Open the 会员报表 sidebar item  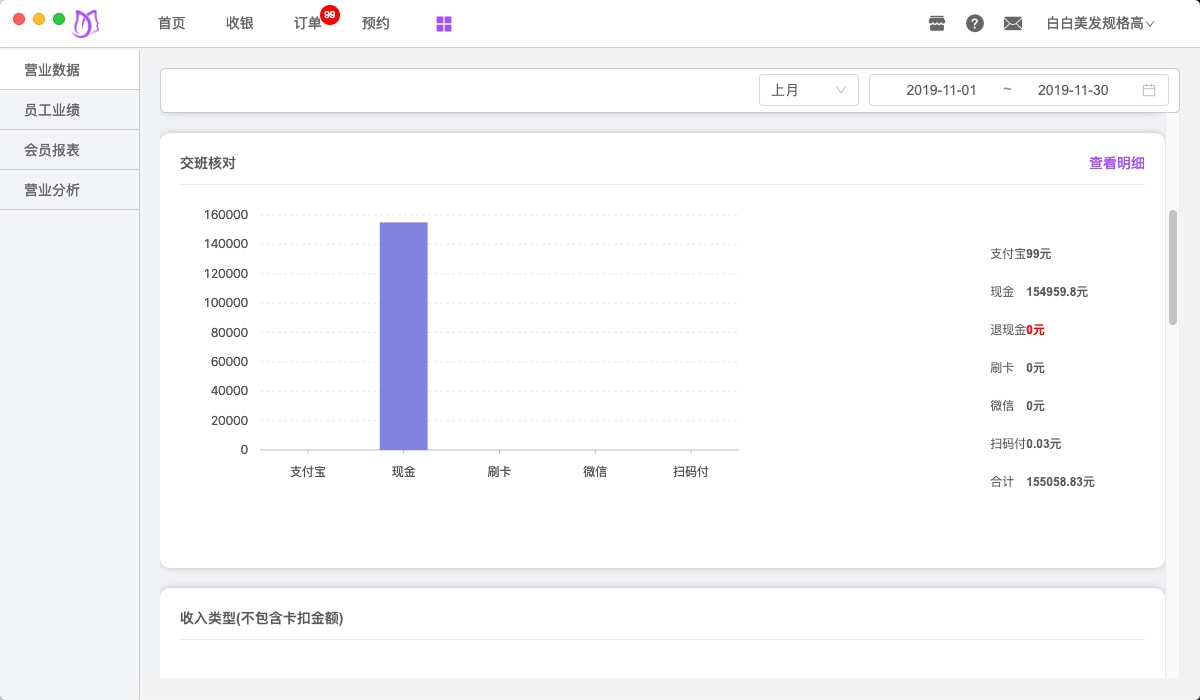(x=52, y=150)
